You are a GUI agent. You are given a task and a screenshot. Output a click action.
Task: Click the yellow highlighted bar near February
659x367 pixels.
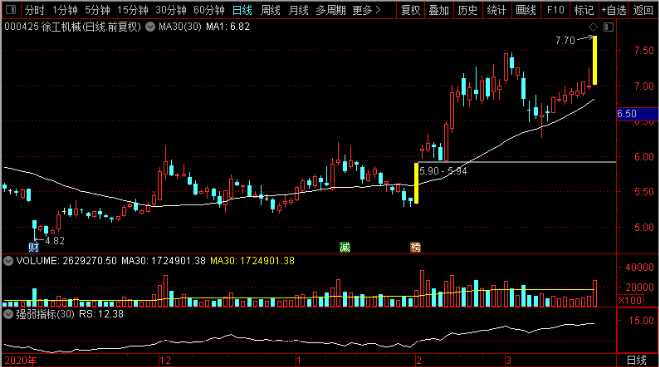click(x=416, y=183)
